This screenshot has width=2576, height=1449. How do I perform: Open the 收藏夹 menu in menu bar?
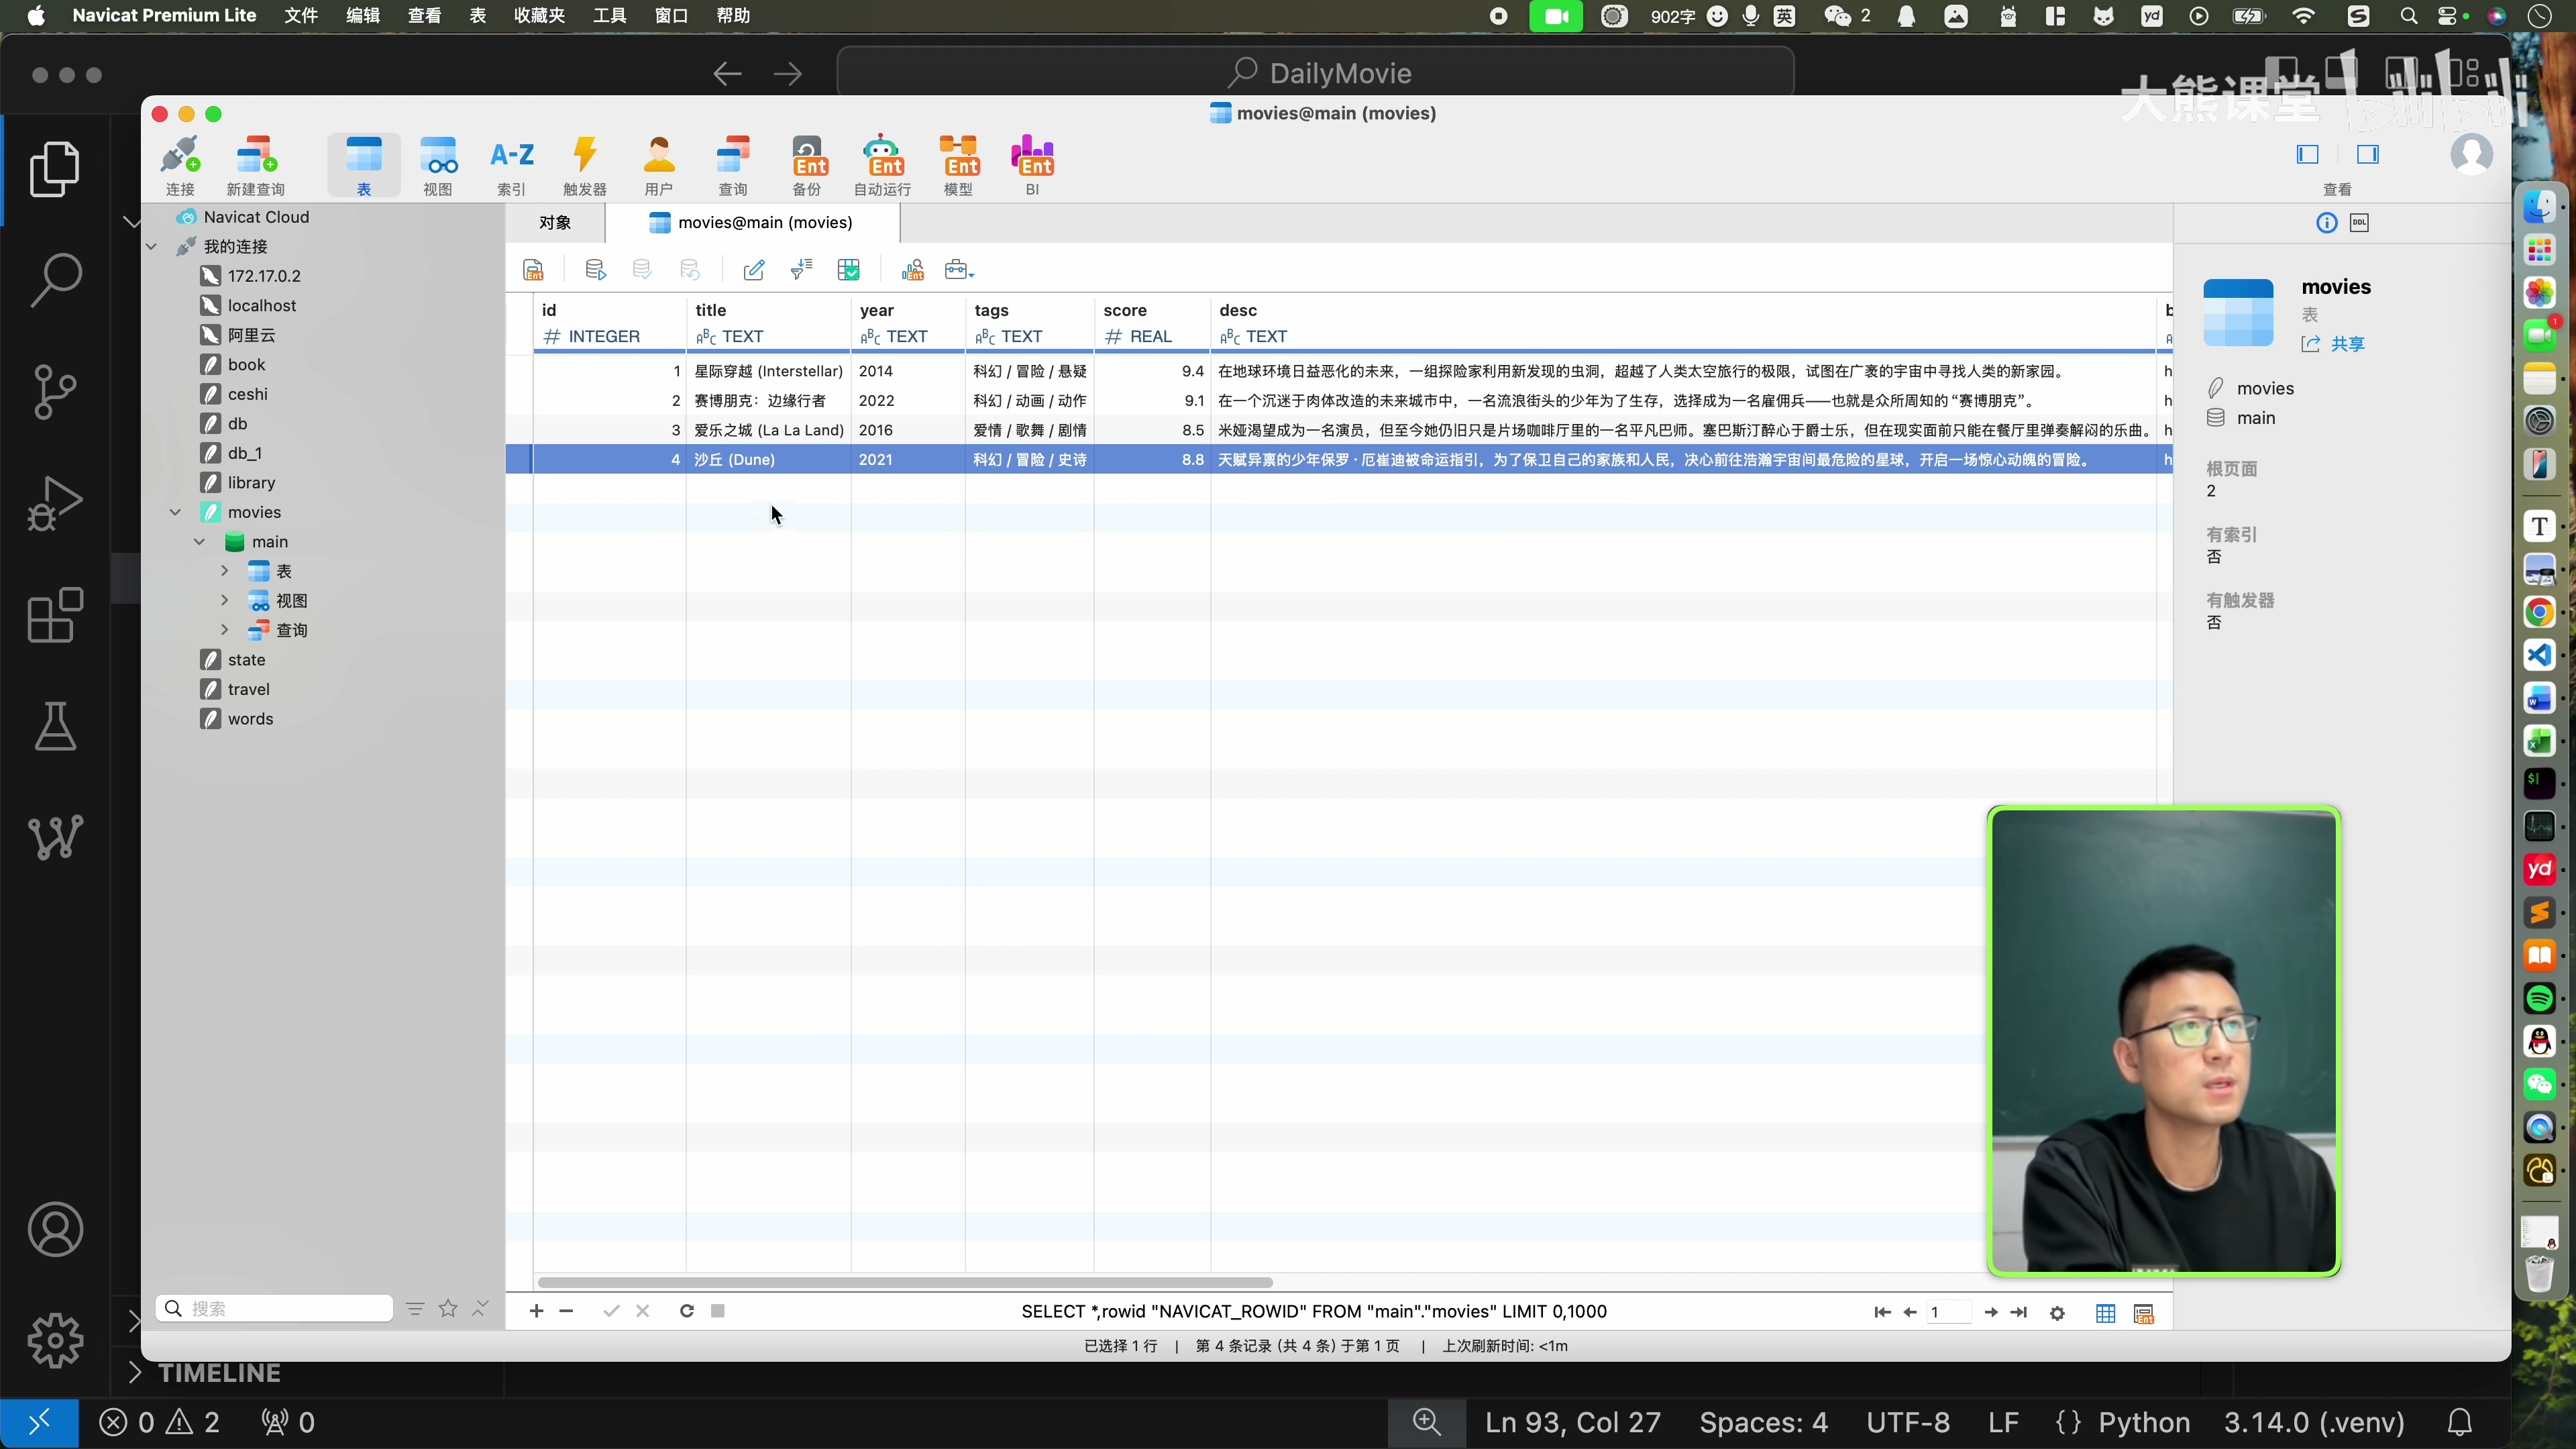[539, 16]
